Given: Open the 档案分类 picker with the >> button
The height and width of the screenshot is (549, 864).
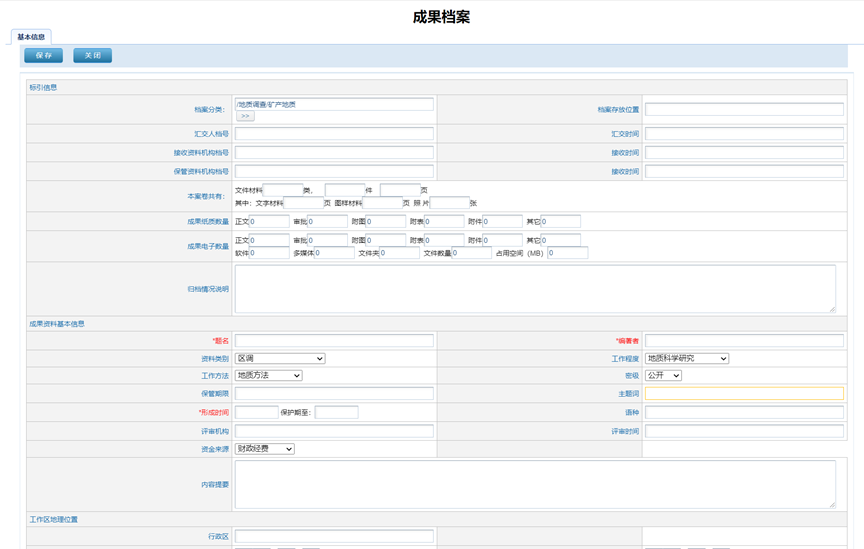Looking at the screenshot, I should [245, 116].
